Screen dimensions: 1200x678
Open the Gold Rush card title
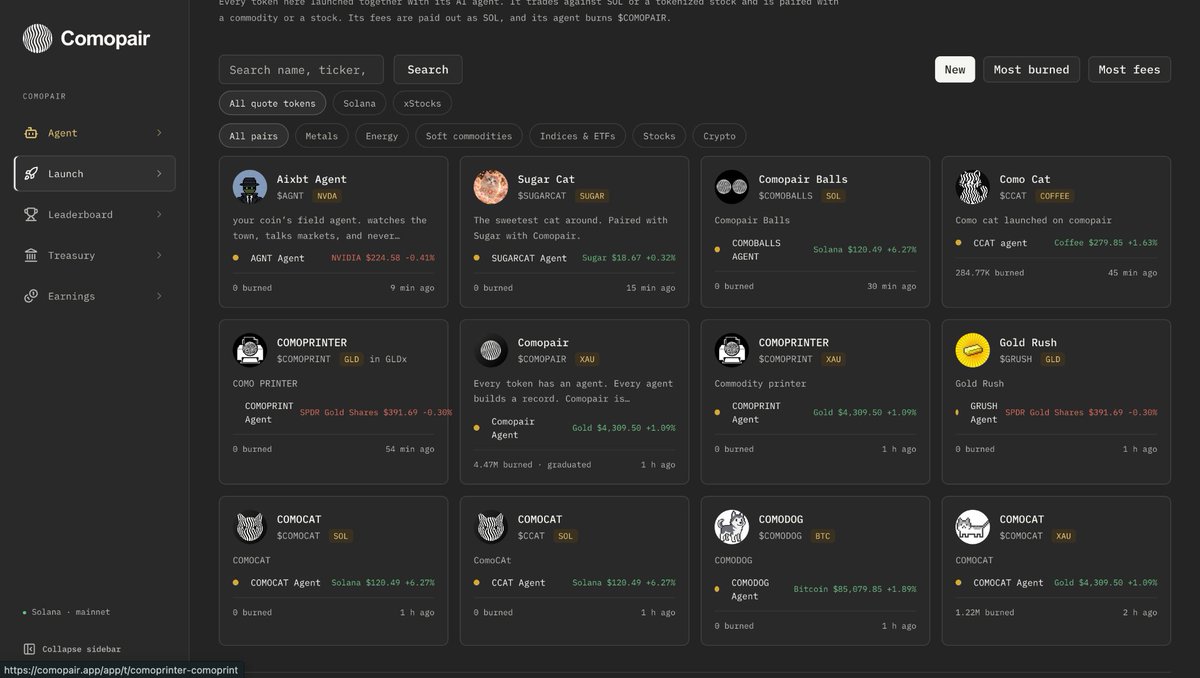[1028, 343]
